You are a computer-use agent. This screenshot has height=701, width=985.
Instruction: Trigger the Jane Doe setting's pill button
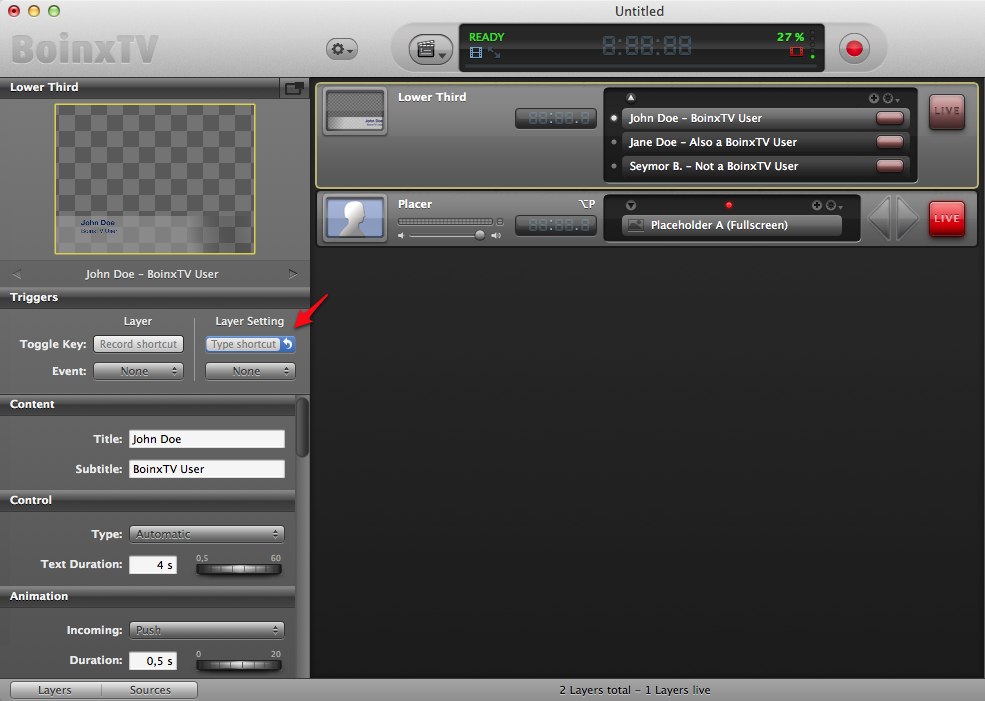pyautogui.click(x=890, y=142)
